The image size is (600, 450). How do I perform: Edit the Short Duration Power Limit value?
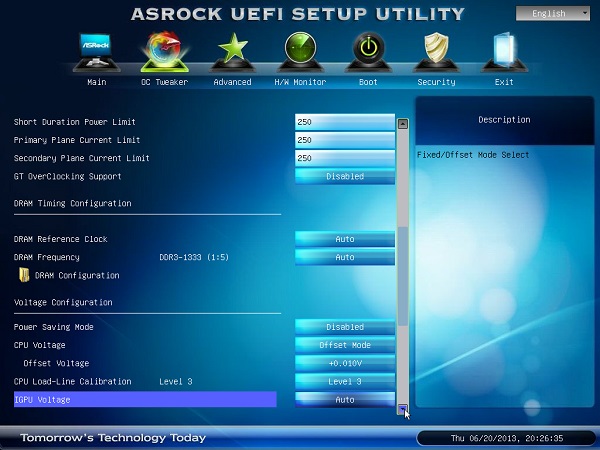click(x=345, y=122)
